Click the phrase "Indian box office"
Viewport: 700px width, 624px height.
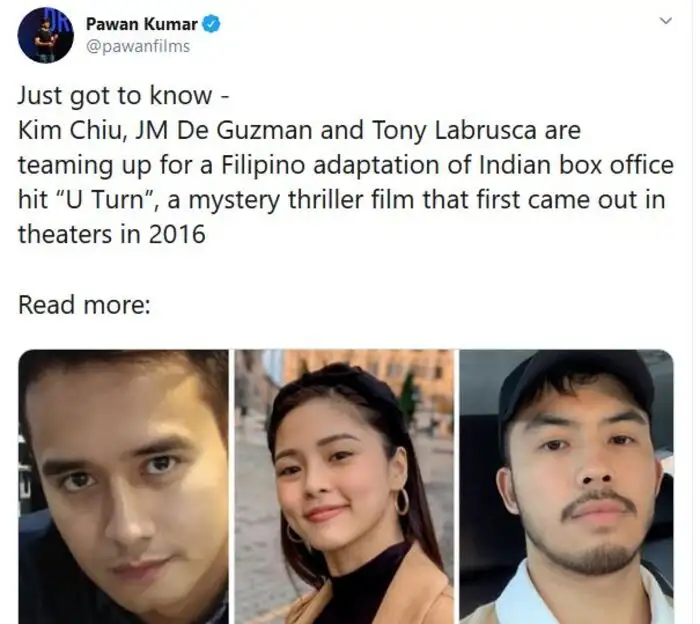pyautogui.click(x=576, y=165)
